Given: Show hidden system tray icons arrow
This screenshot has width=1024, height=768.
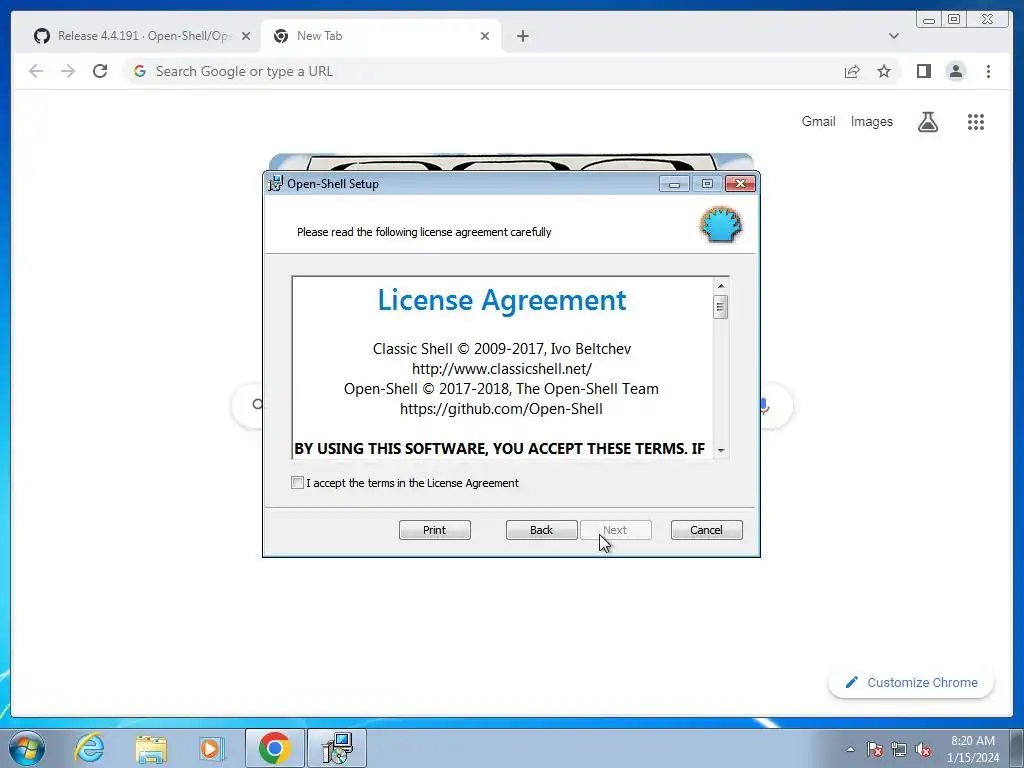Looking at the screenshot, I should [850, 749].
